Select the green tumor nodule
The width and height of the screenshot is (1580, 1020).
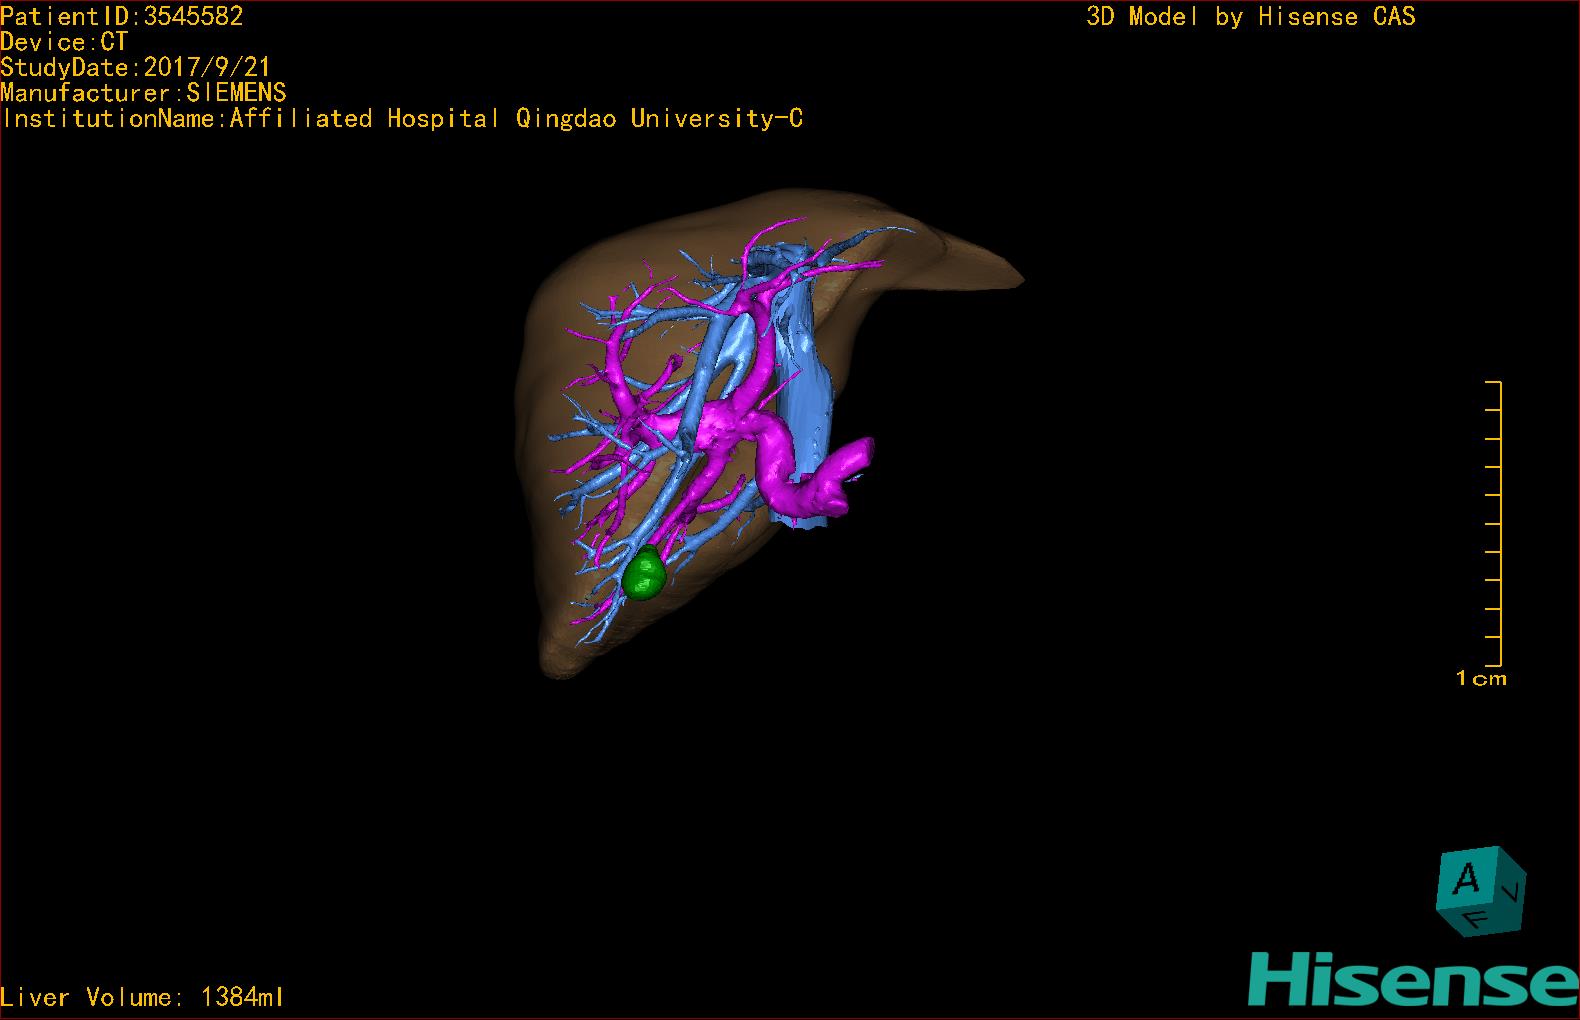point(643,577)
